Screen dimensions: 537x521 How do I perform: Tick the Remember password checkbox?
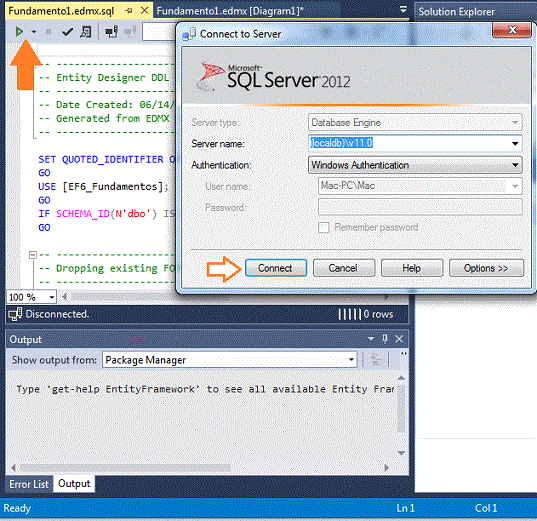pos(324,227)
